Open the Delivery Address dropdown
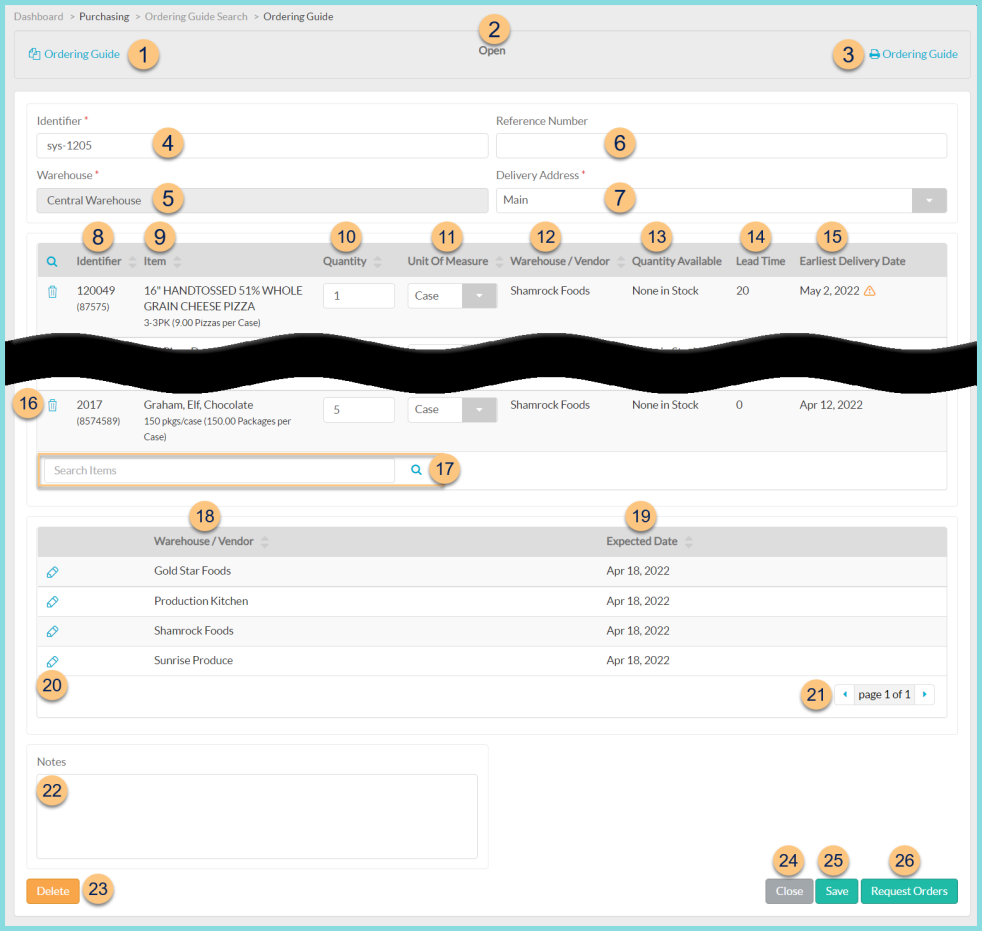Viewport: 982px width, 931px height. coord(929,199)
